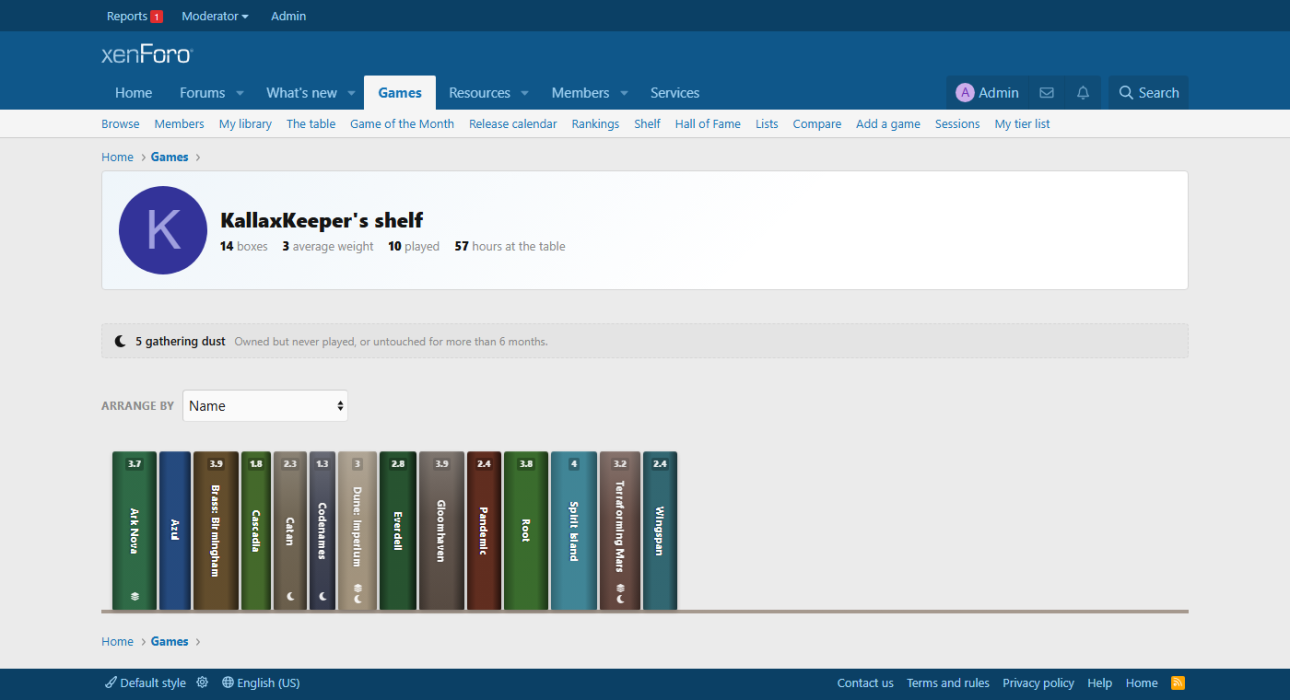Open Hall of Fame link
The width and height of the screenshot is (1290, 700).
pos(708,124)
